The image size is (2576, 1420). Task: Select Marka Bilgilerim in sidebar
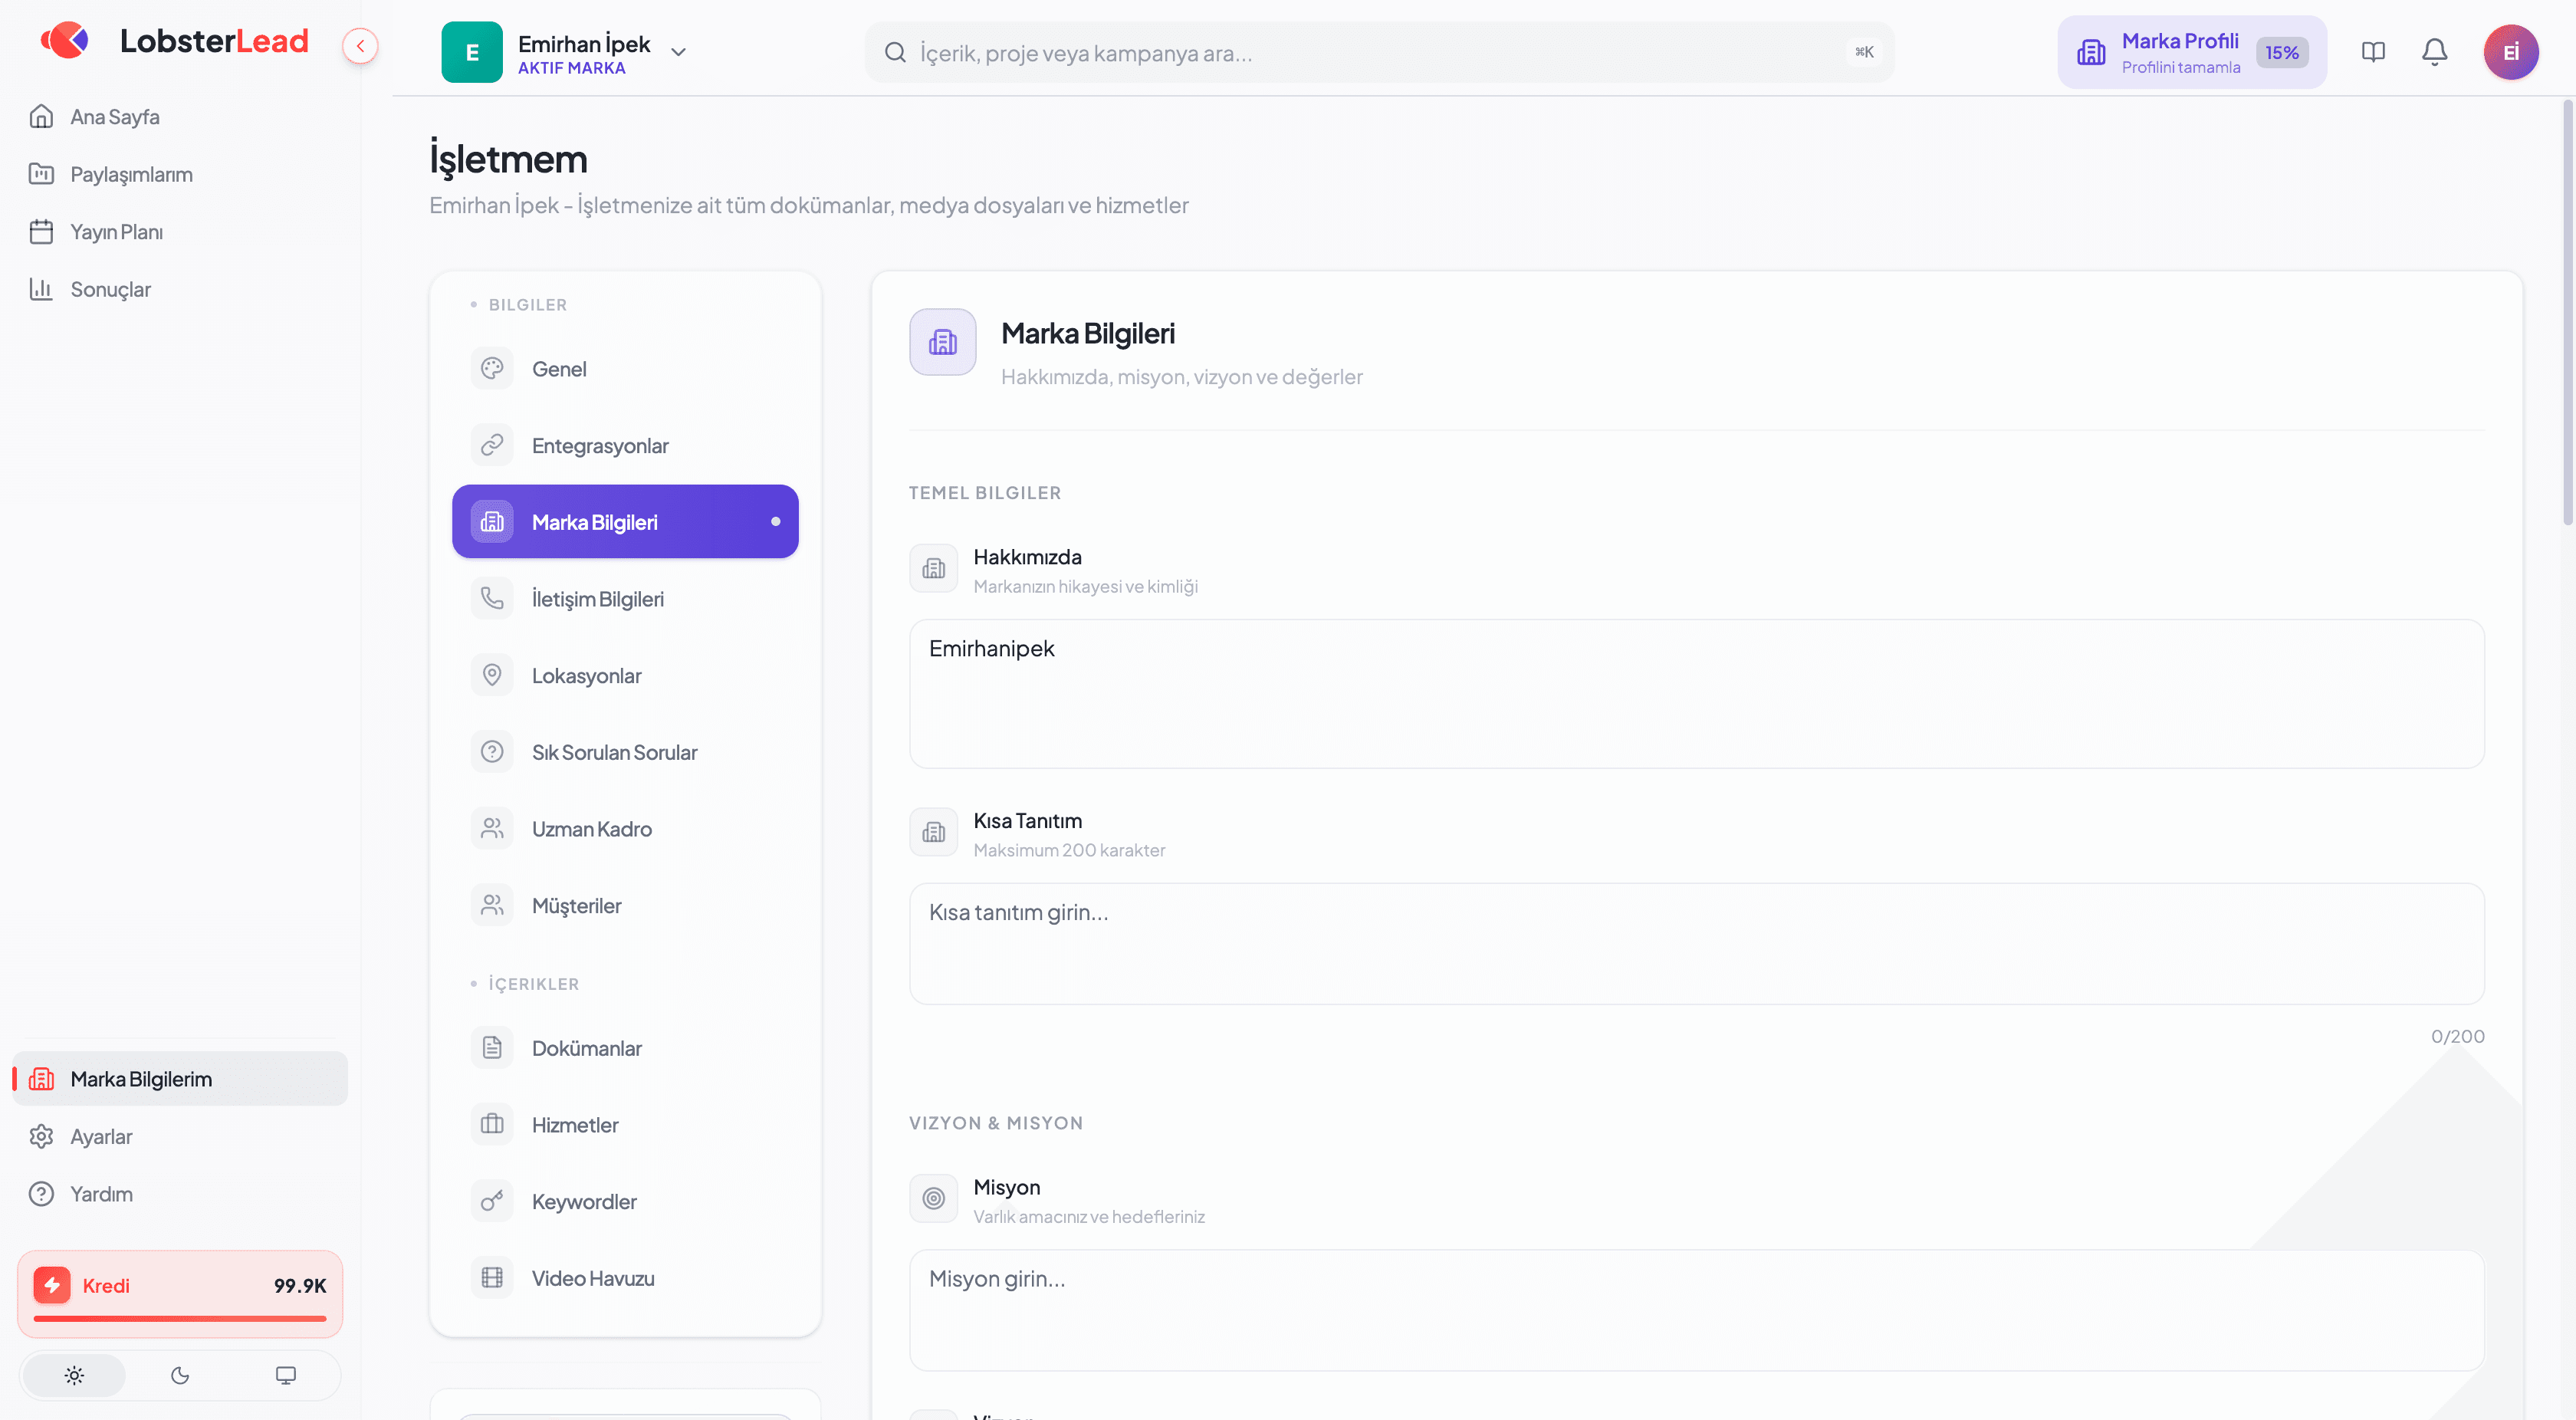coord(180,1078)
